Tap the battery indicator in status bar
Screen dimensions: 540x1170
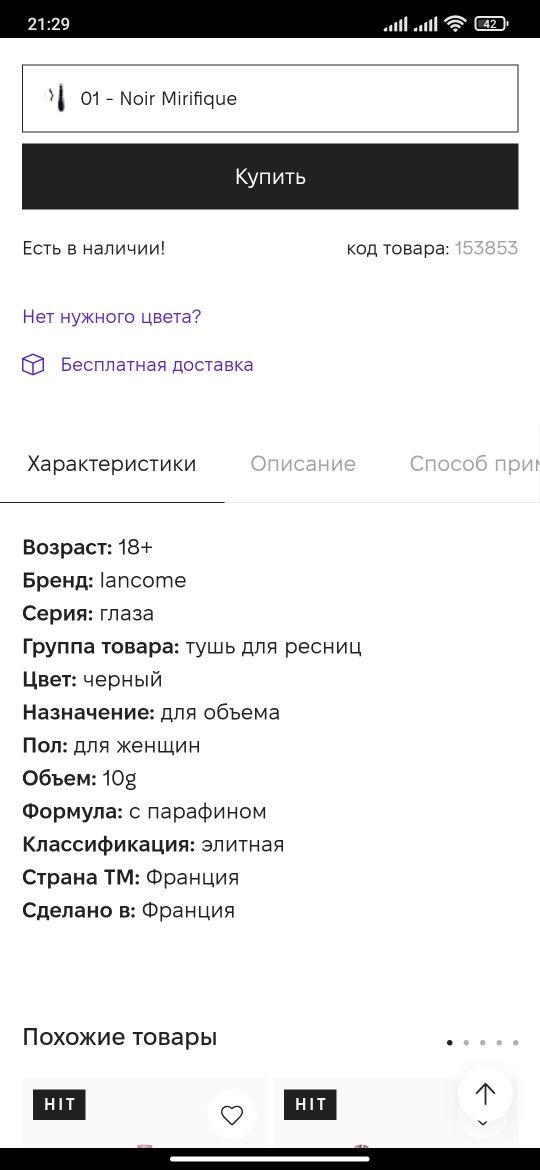coord(492,23)
